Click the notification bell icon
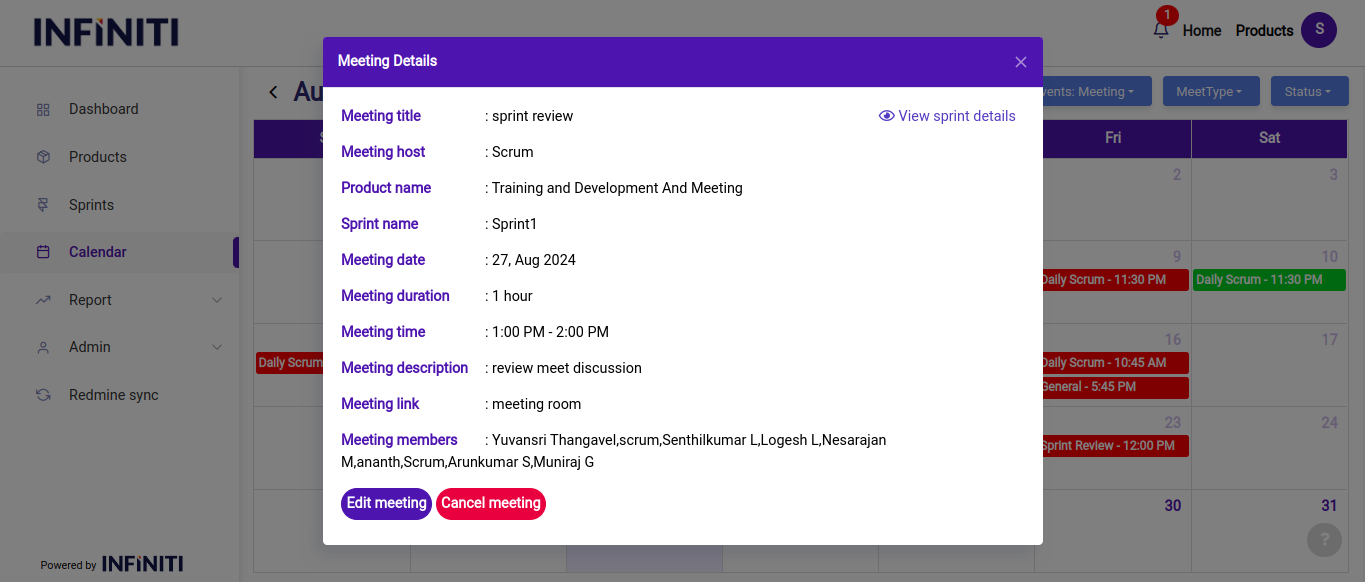Viewport: 1365px width, 582px height. (x=1161, y=30)
